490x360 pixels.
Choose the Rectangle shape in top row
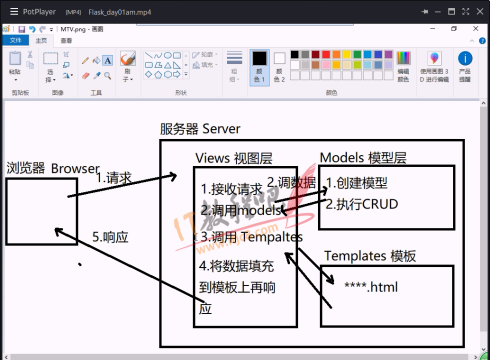pyautogui.click(x=177, y=55)
